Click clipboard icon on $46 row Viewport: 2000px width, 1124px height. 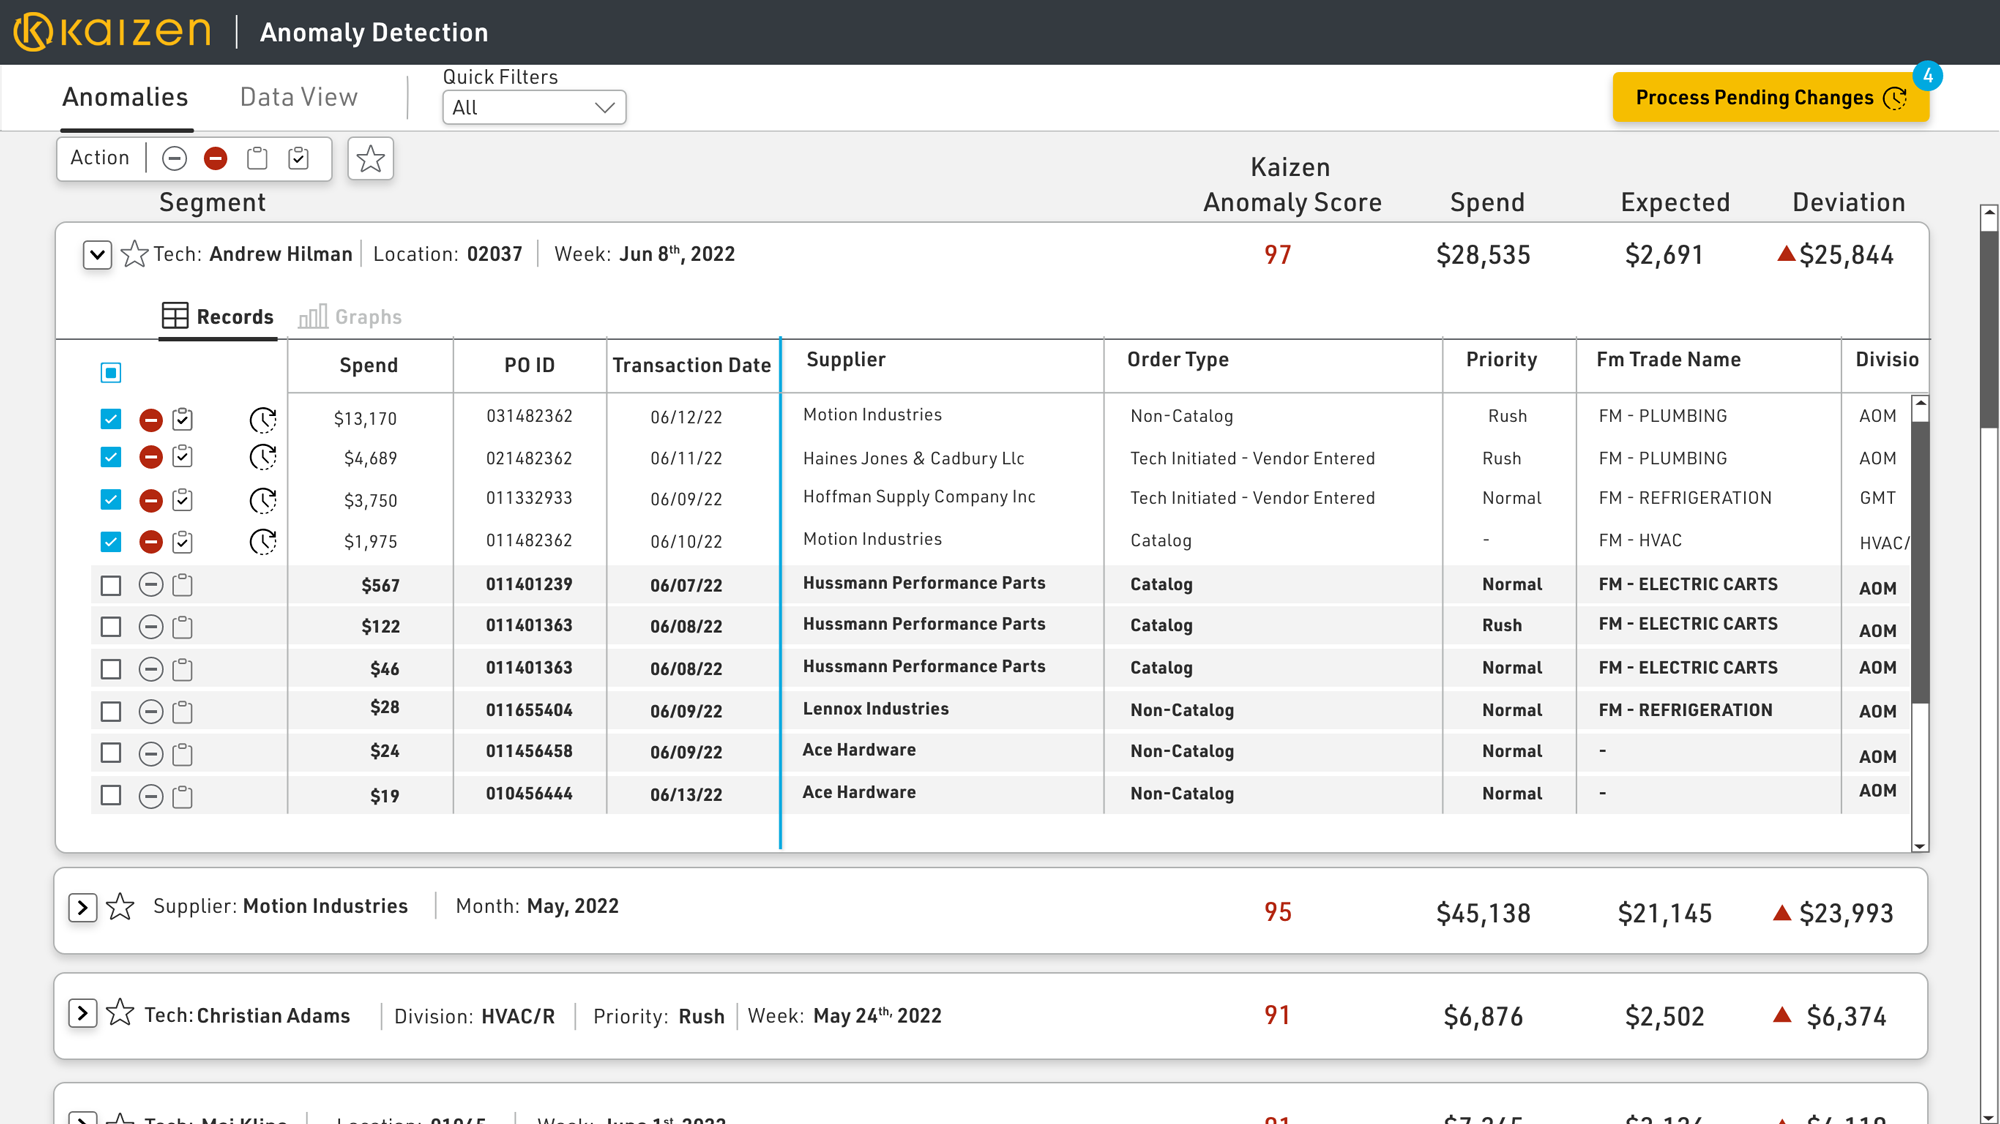[182, 669]
